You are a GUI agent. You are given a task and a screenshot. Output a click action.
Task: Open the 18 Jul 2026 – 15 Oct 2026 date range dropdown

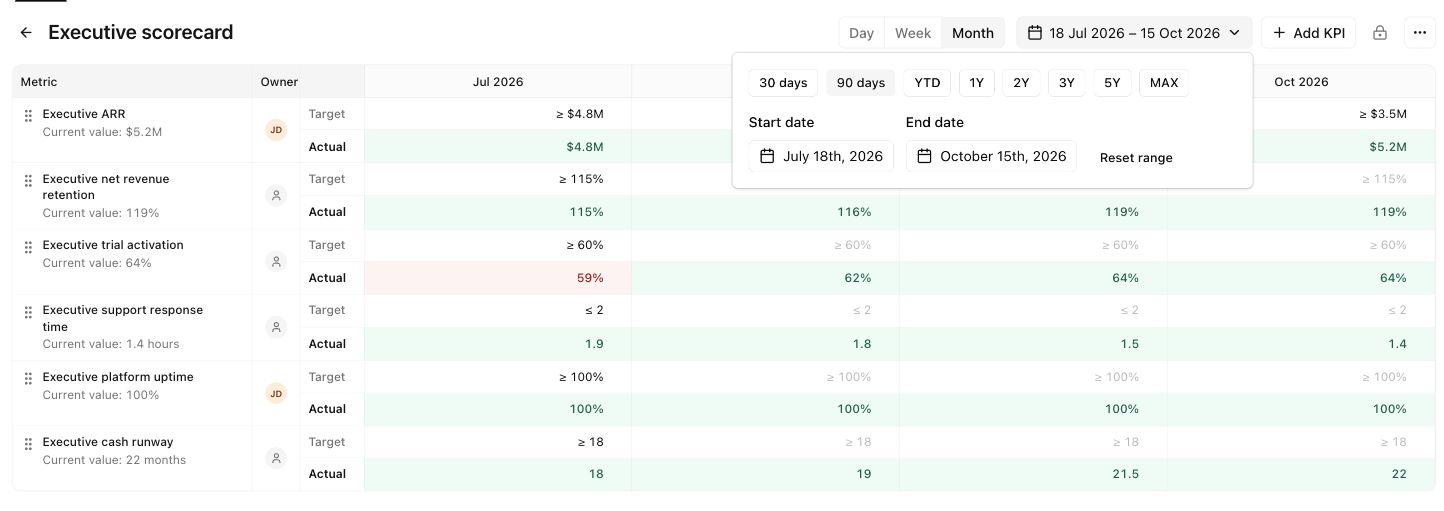[1134, 33]
